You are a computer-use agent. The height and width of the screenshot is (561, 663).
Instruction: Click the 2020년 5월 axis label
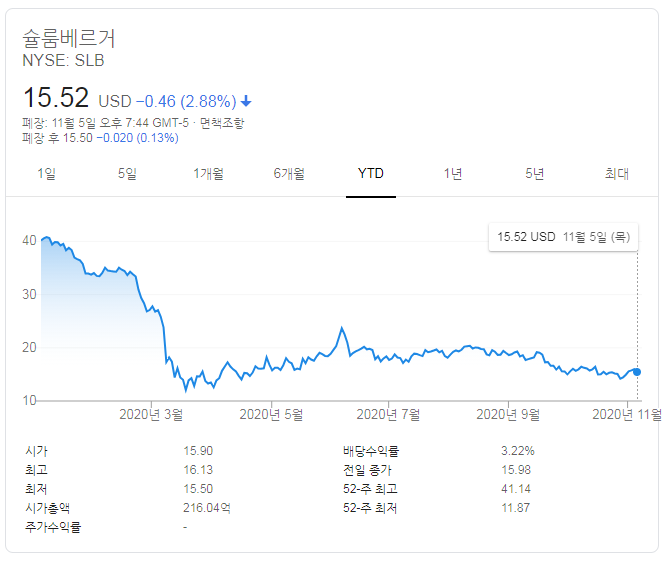pyautogui.click(x=271, y=414)
